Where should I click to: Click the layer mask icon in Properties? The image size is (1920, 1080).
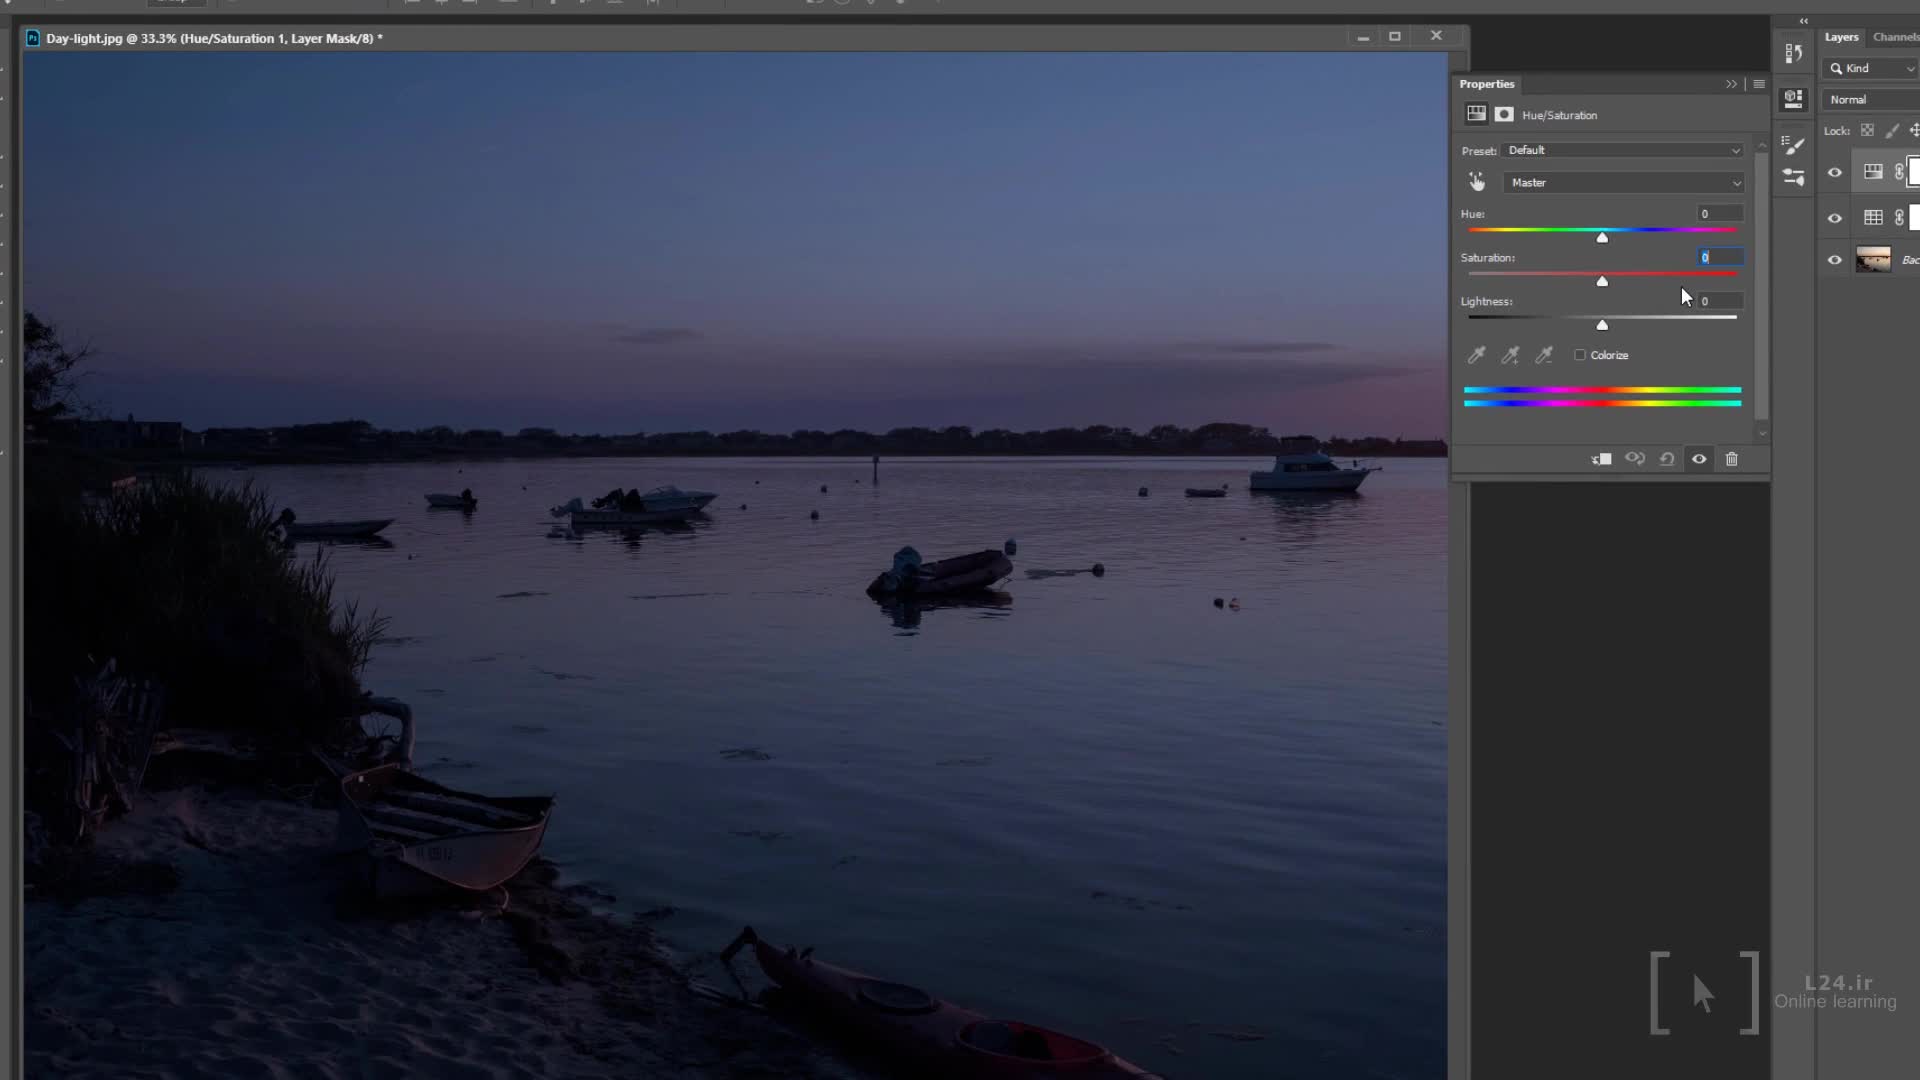pyautogui.click(x=1504, y=114)
